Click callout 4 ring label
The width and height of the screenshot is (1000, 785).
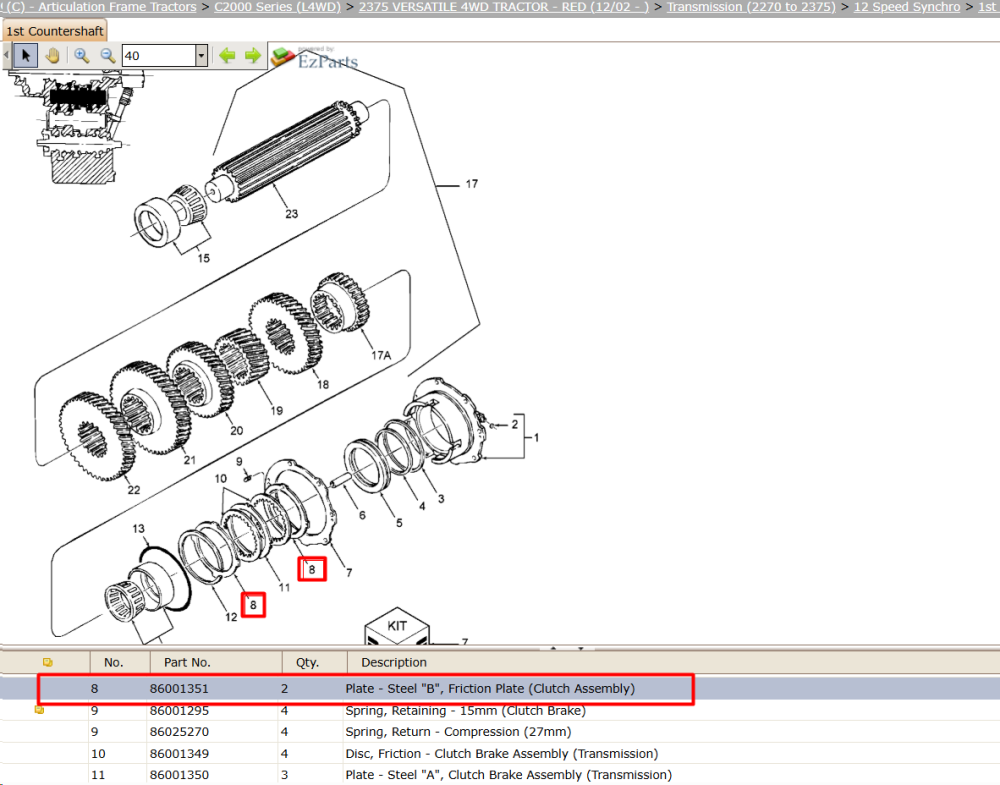pyautogui.click(x=422, y=506)
